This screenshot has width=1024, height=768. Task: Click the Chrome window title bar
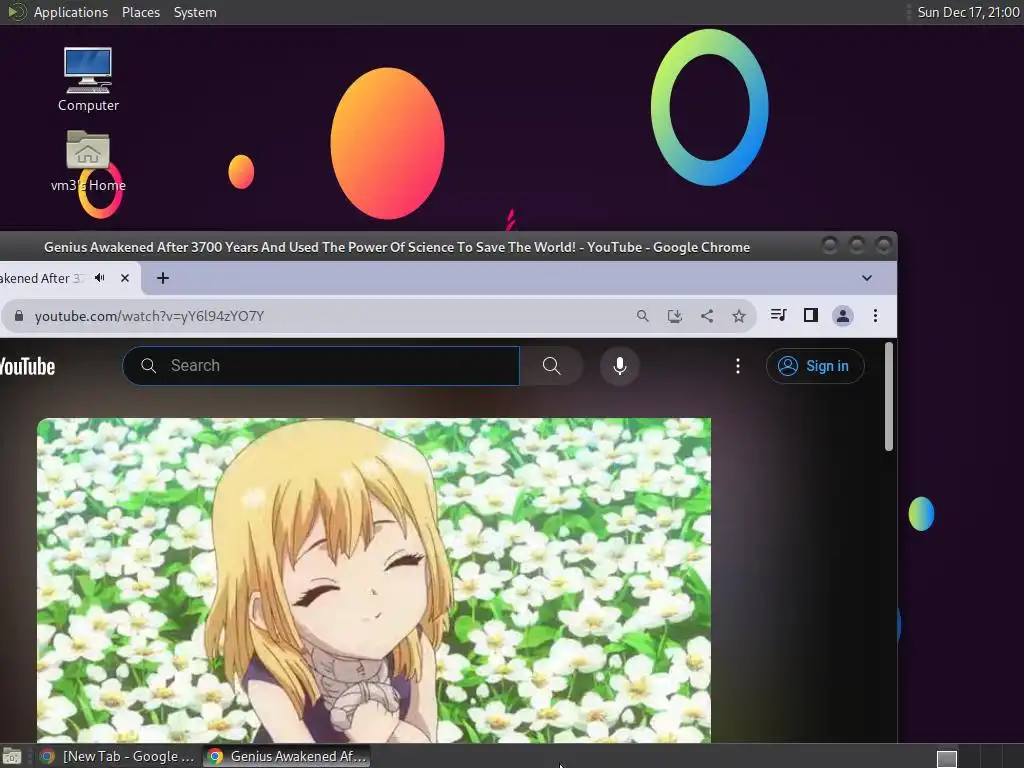[397, 248]
